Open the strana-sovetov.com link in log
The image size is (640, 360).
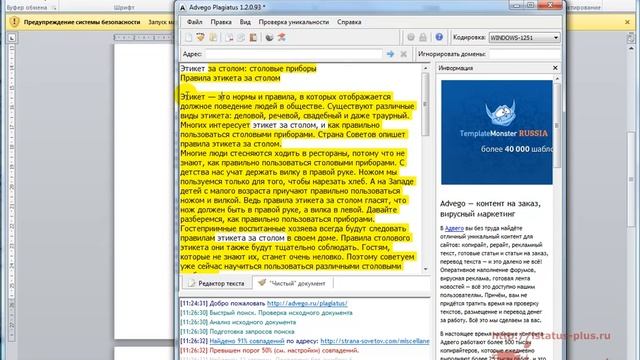[x=375, y=341]
